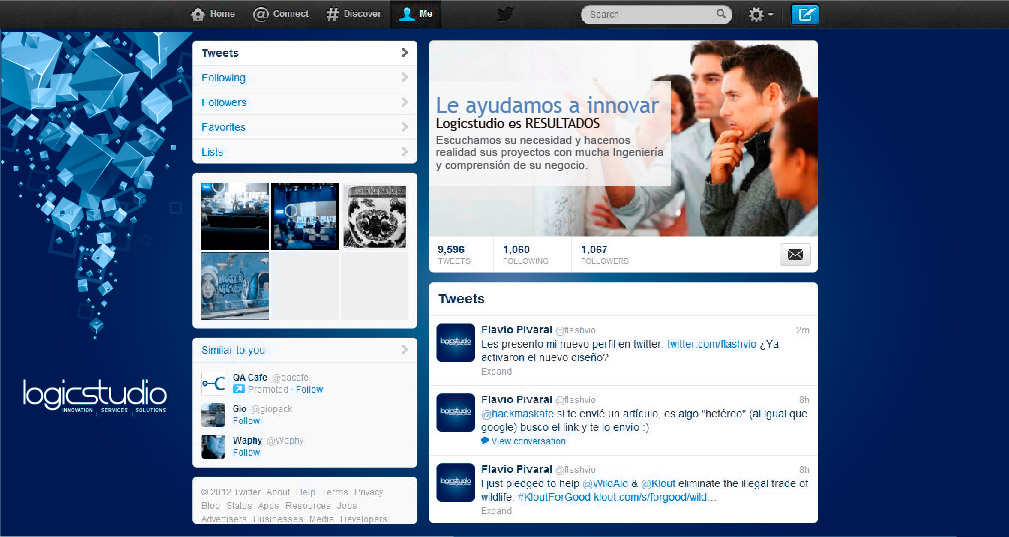Focus the Search input field
This screenshot has height=537, width=1009.
(x=656, y=14)
